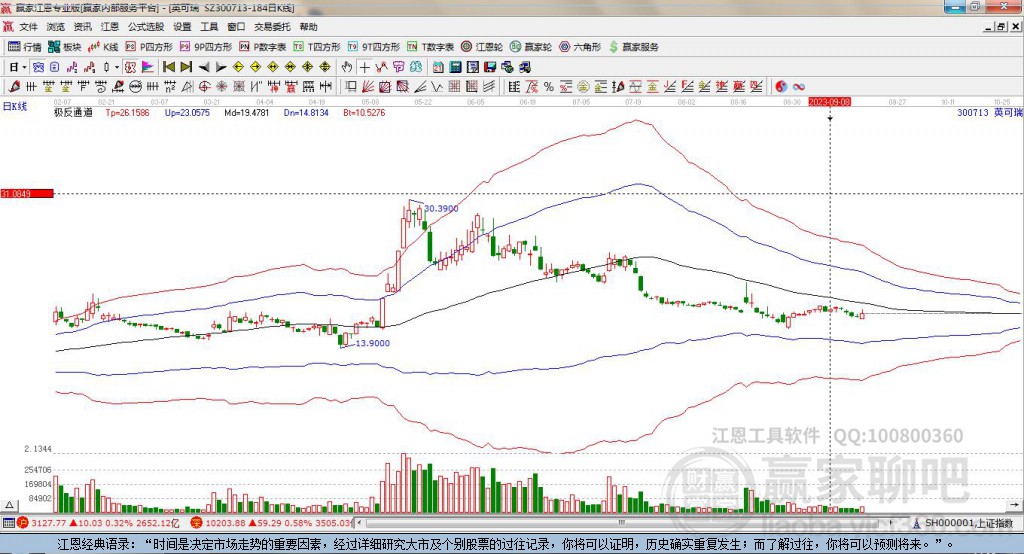Open the T四方形 tool

(x=317, y=47)
